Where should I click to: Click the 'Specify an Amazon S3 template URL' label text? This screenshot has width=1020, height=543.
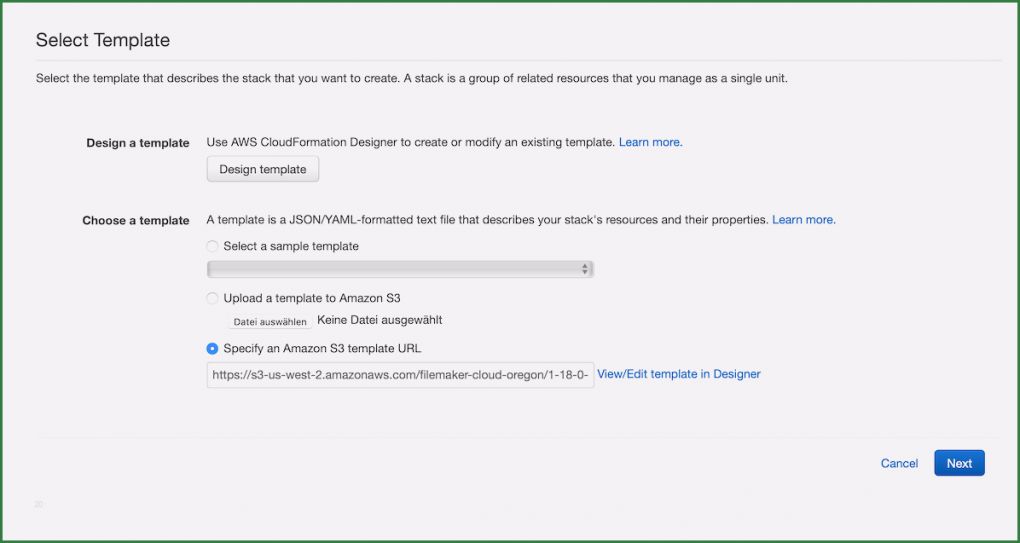pos(322,349)
